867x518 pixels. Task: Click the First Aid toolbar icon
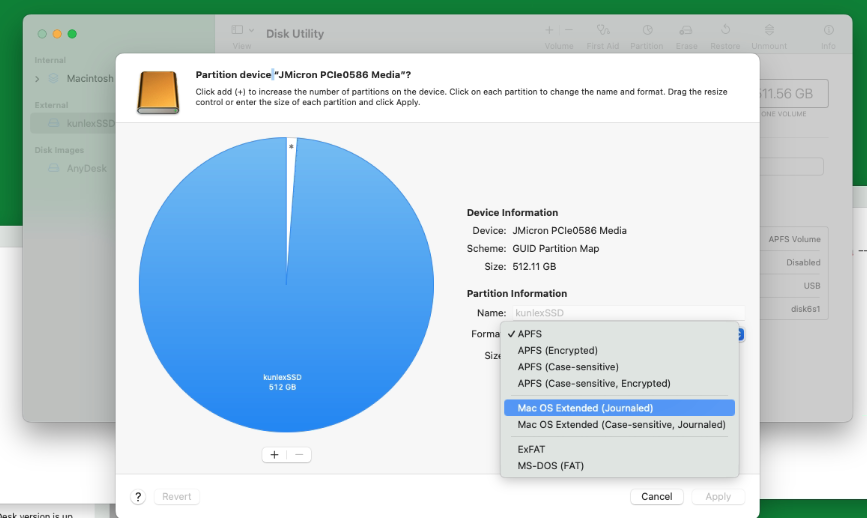602,35
